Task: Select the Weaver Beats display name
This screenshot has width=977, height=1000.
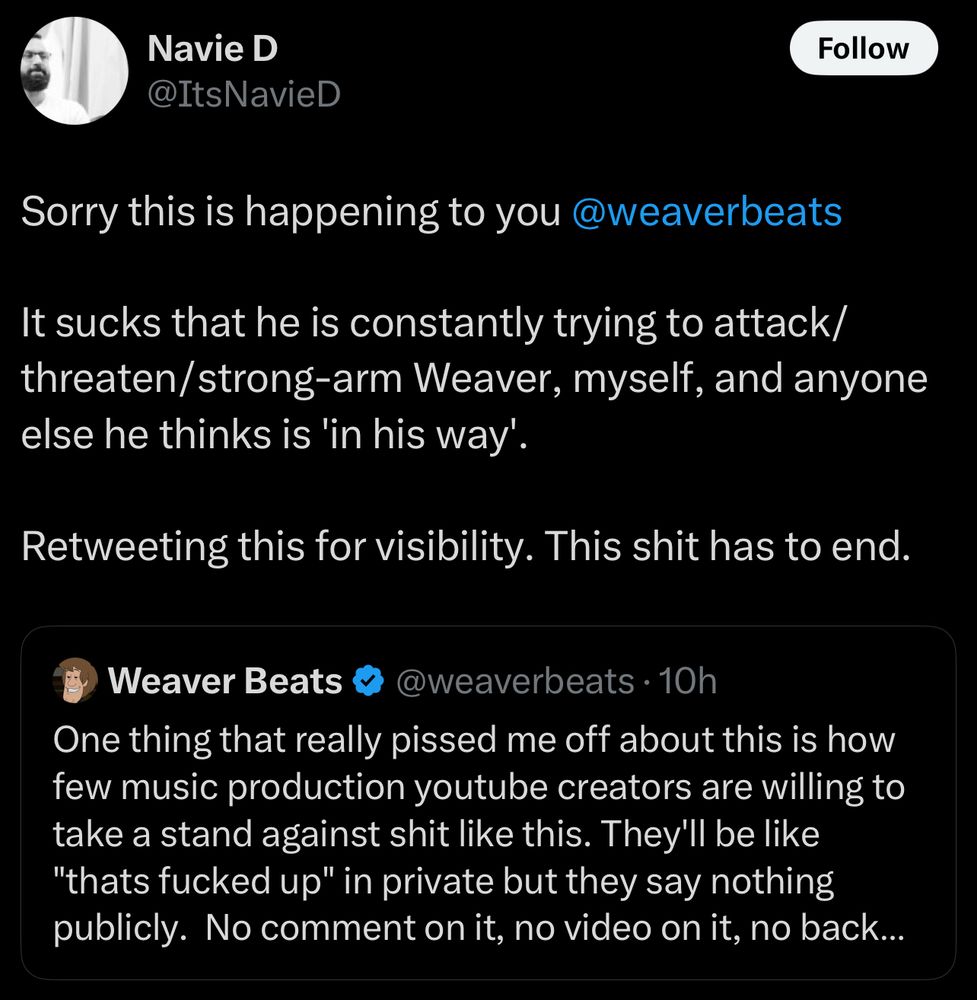Action: click(x=225, y=681)
